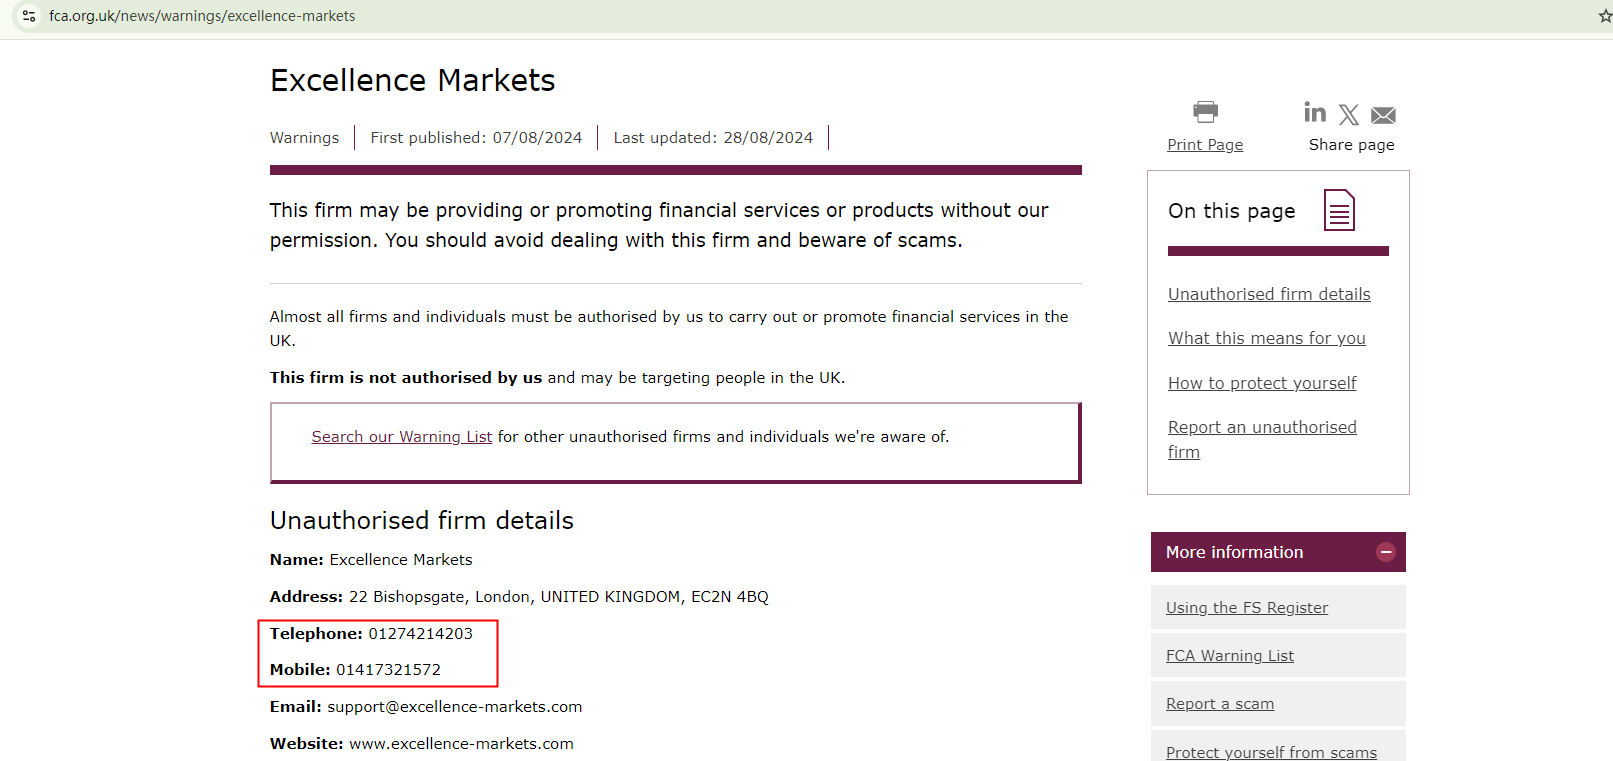Select FCA Warning List item

click(x=1229, y=656)
